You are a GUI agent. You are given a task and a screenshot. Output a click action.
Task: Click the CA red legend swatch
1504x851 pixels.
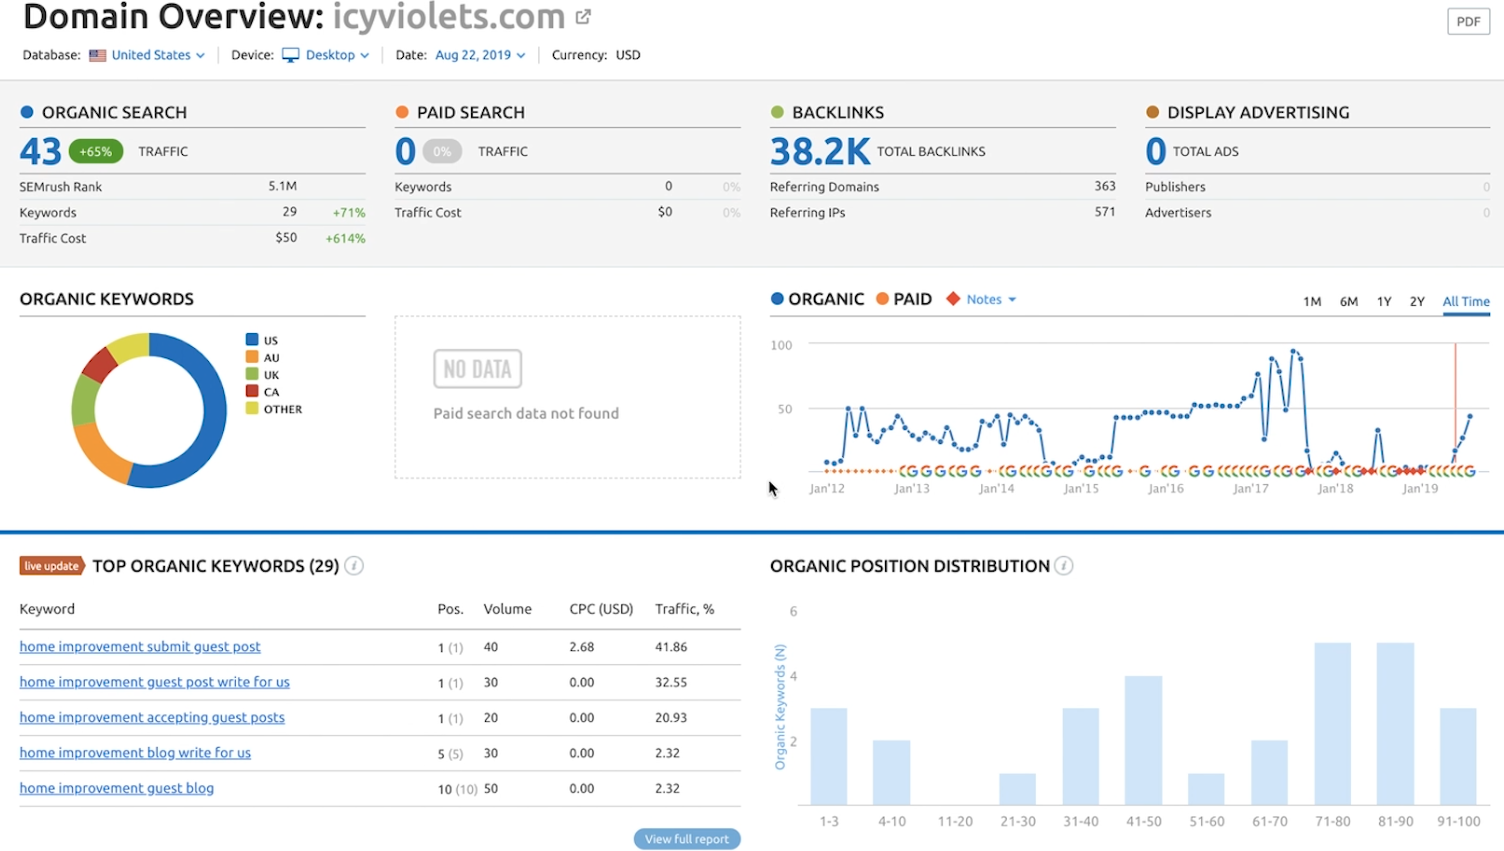252,391
